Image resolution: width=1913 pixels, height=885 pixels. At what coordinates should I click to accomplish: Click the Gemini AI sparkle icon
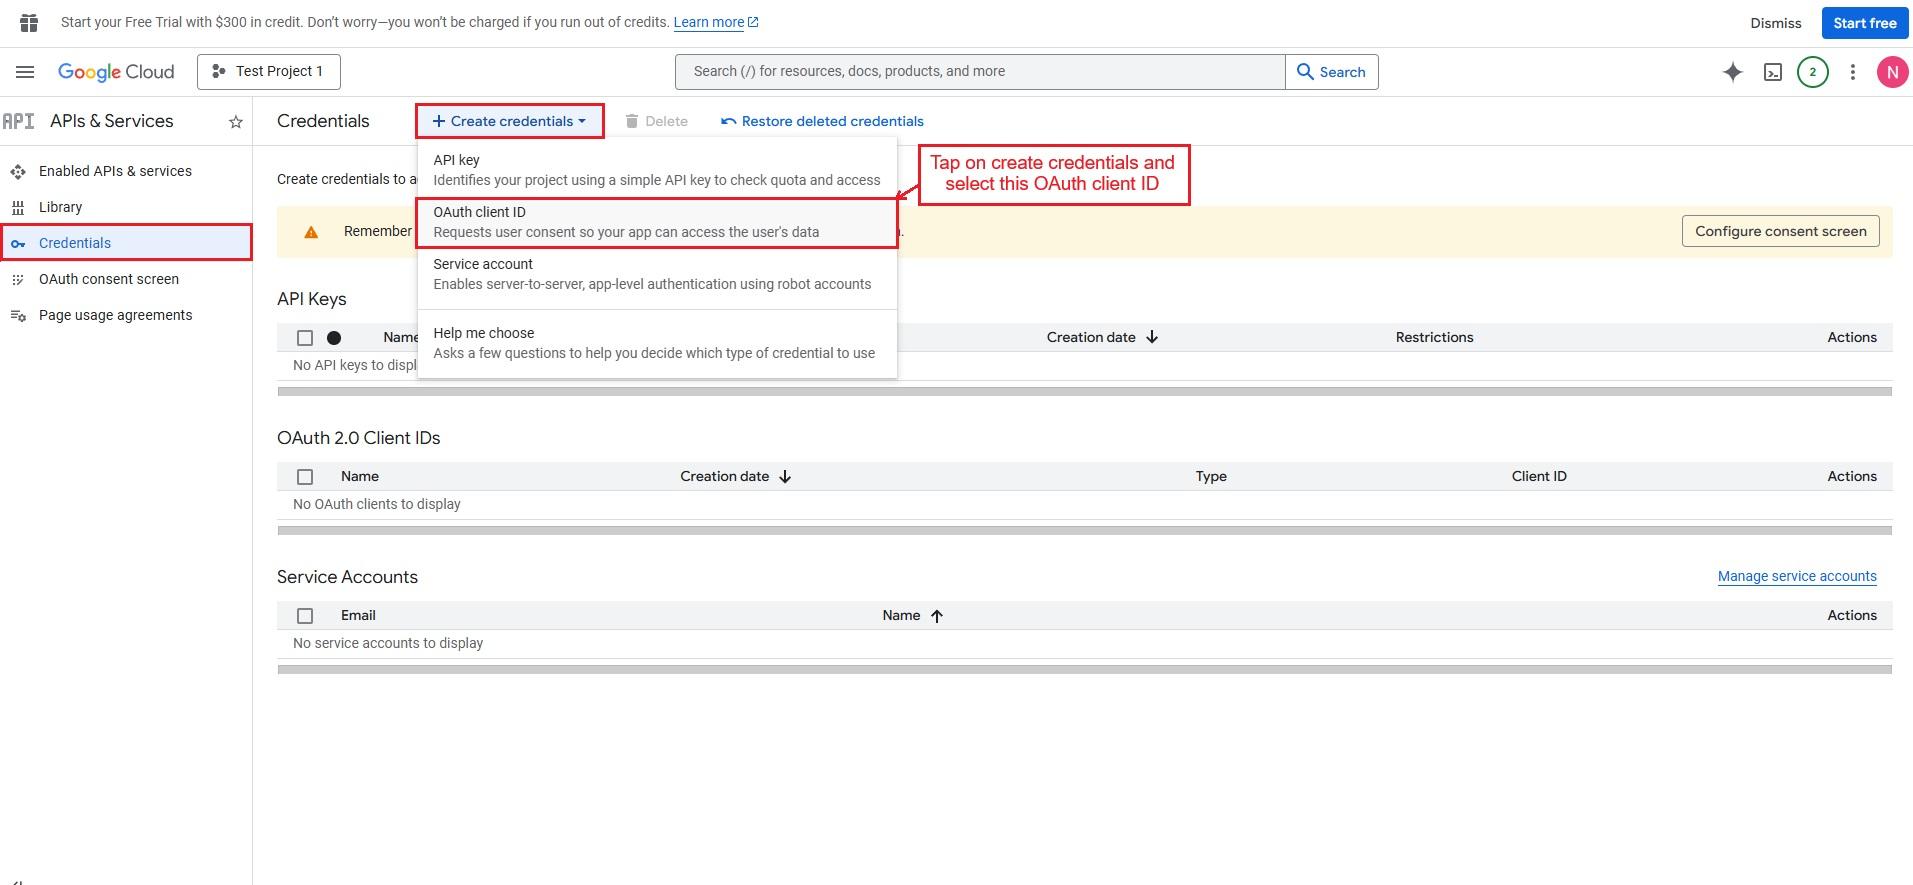[x=1732, y=72]
